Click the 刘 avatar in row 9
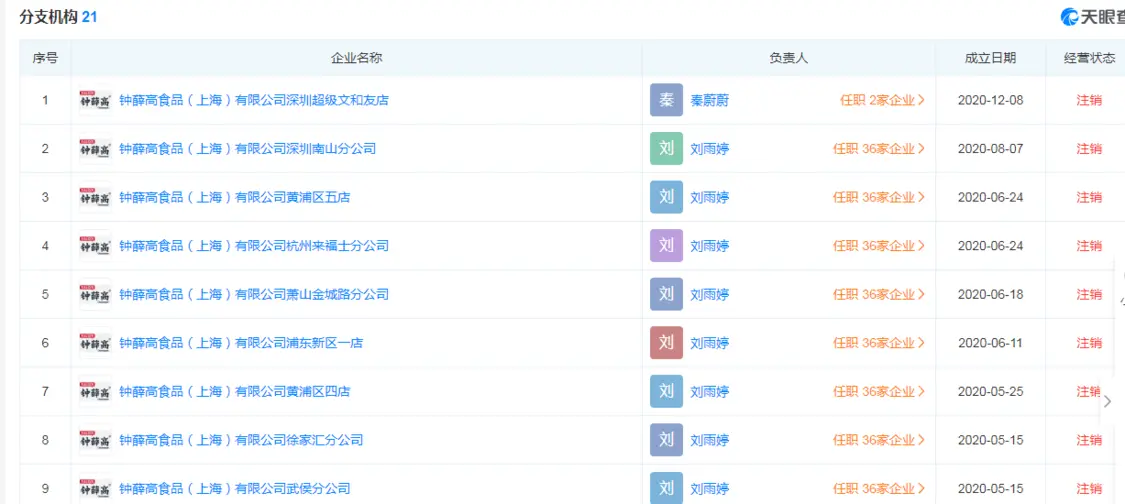 (667, 488)
